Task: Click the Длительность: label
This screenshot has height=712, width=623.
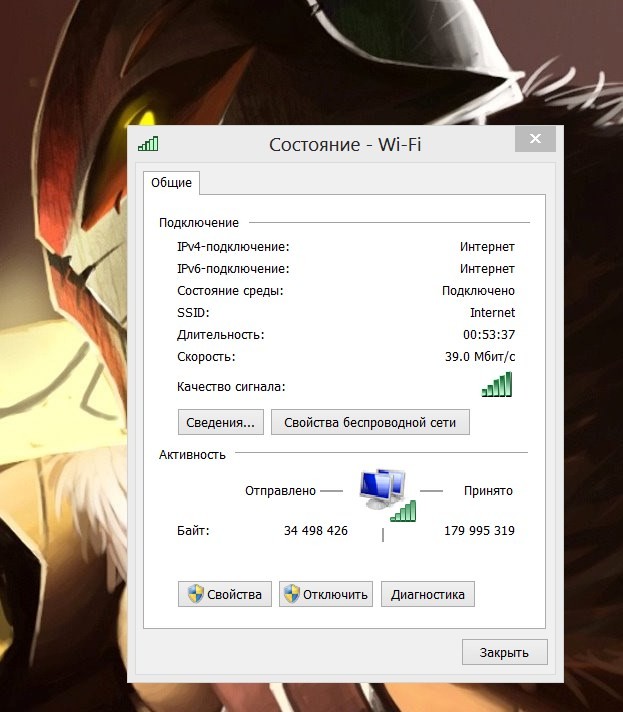Action: [221, 335]
